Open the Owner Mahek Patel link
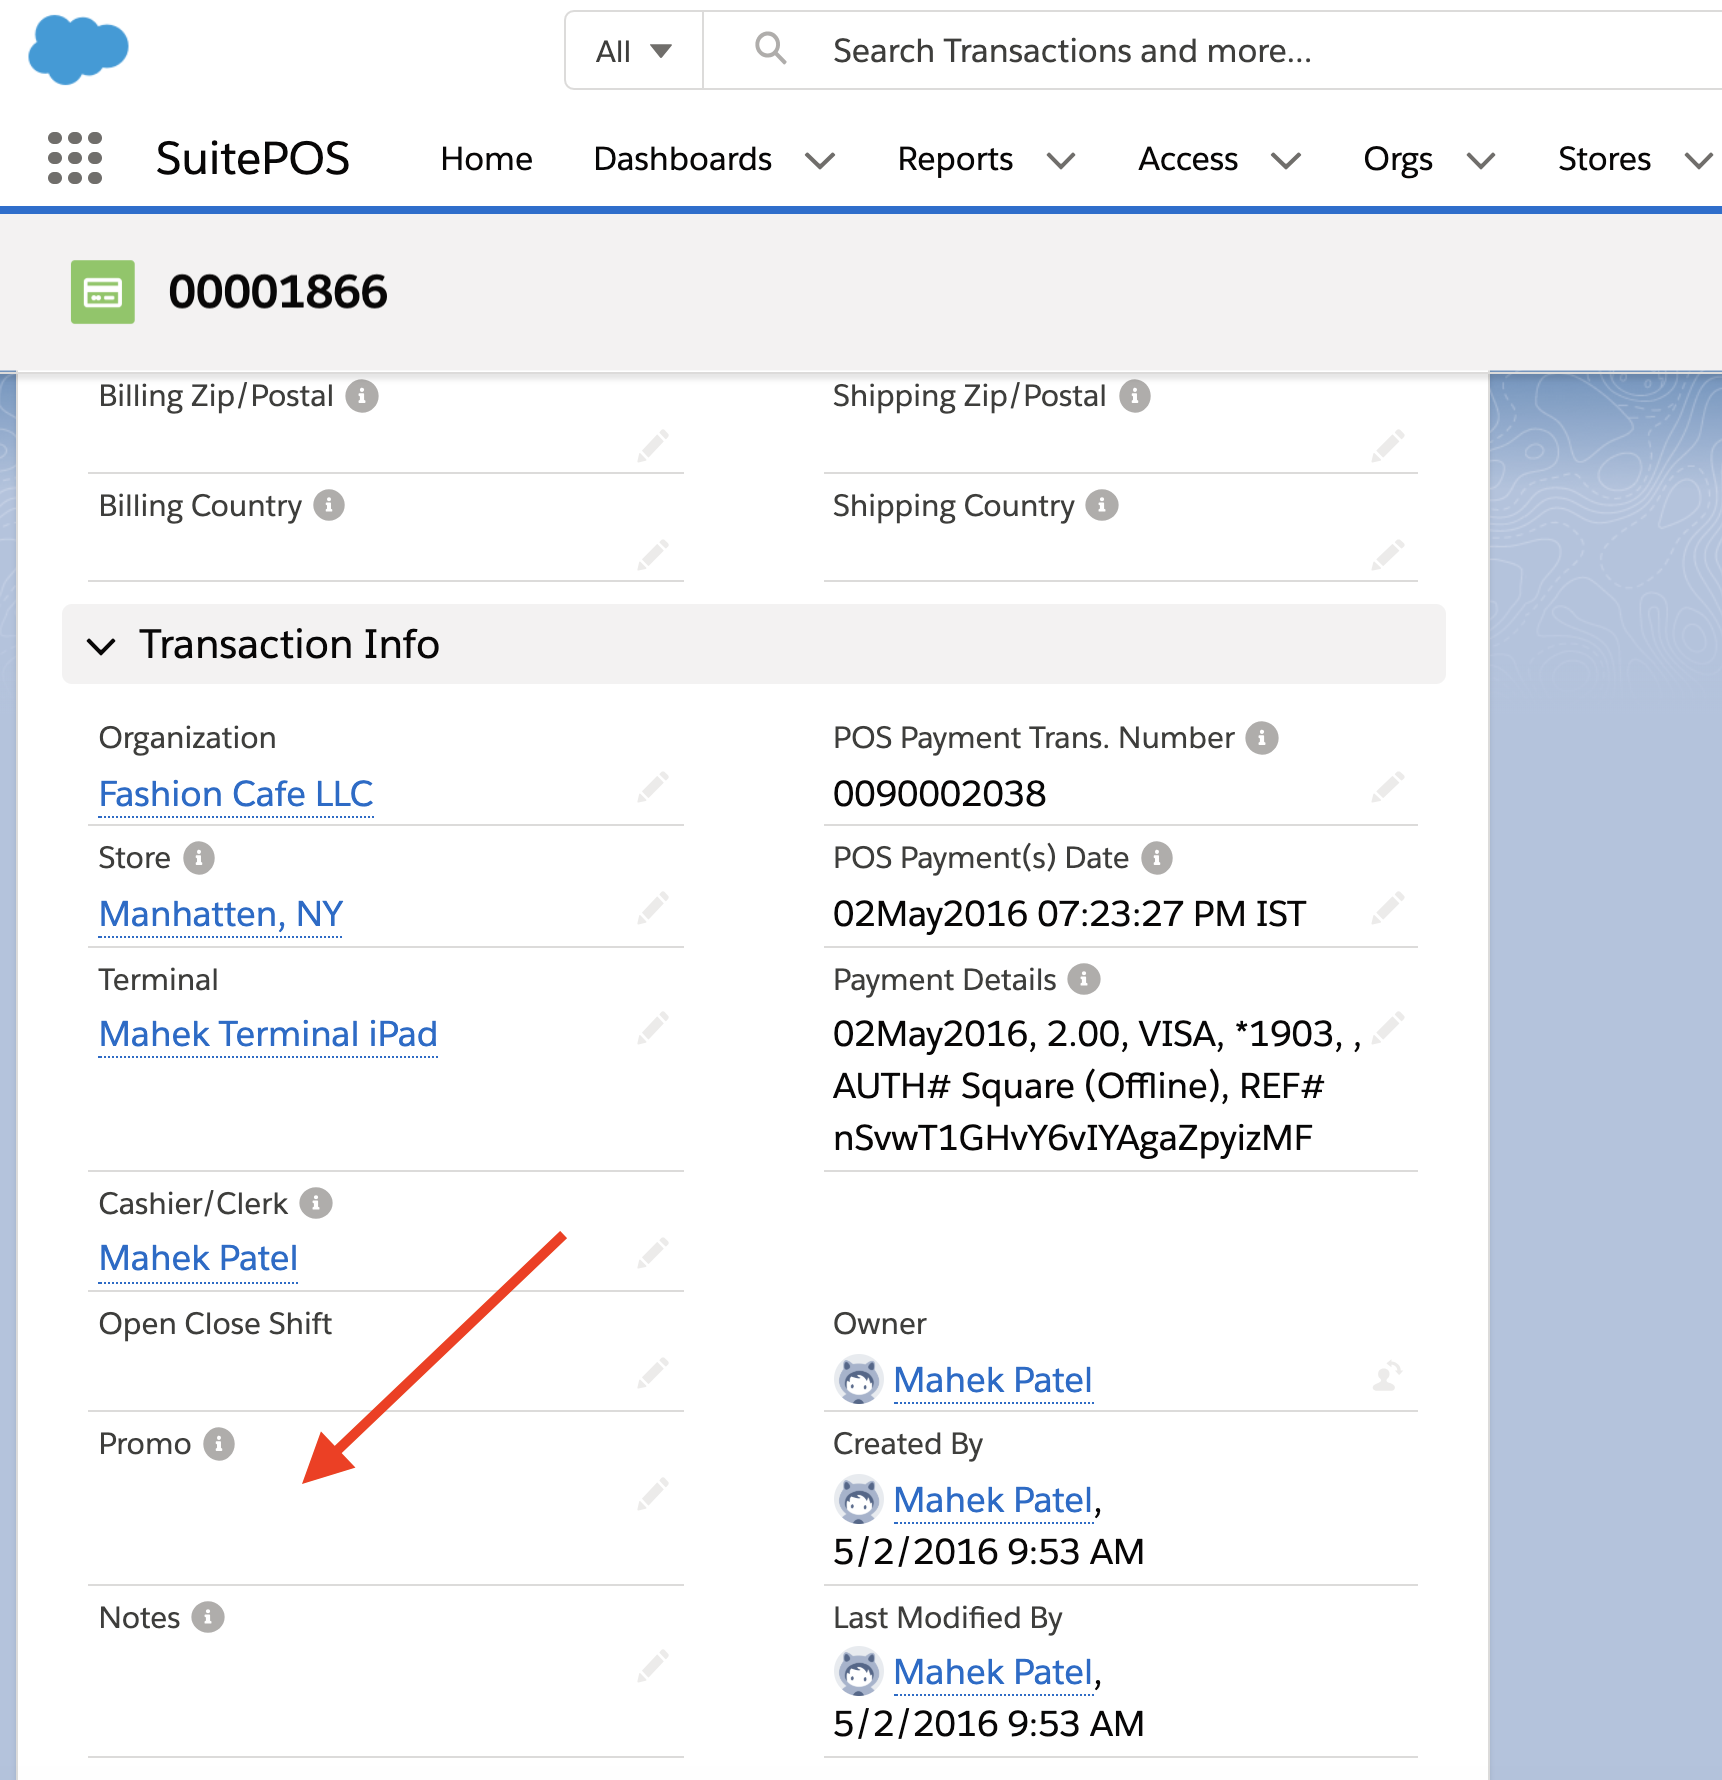The image size is (1722, 1780). coord(993,1380)
